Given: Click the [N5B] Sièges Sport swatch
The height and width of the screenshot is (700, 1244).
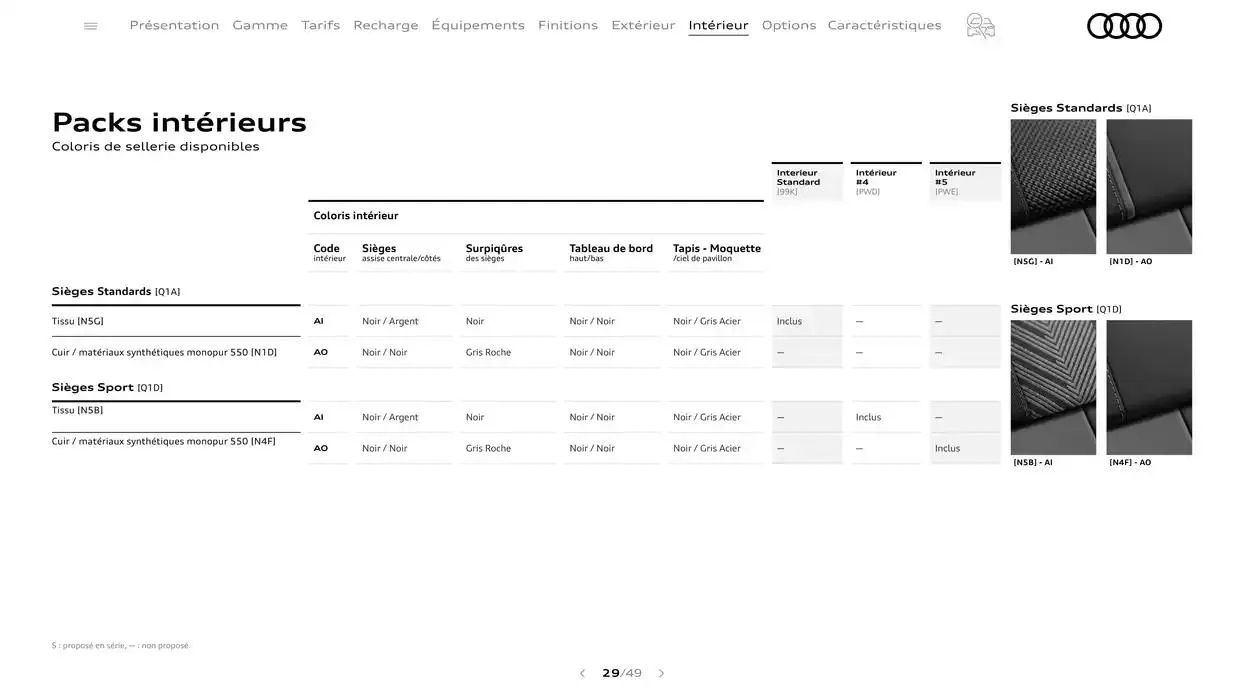Looking at the screenshot, I should click(1053, 387).
